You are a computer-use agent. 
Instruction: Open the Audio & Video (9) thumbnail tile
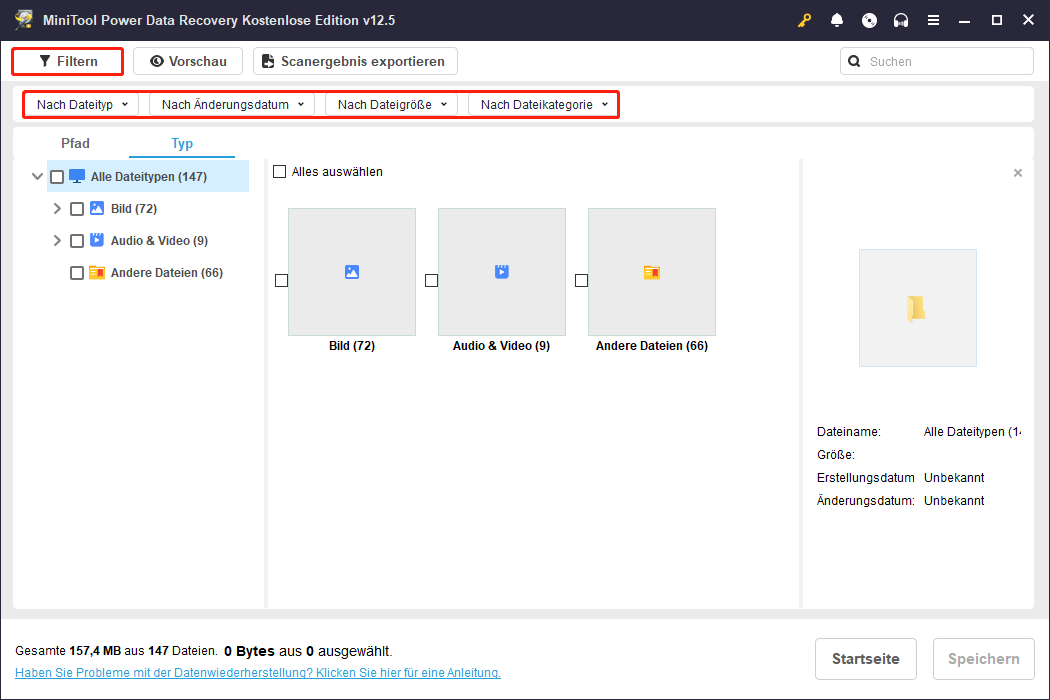pos(502,272)
